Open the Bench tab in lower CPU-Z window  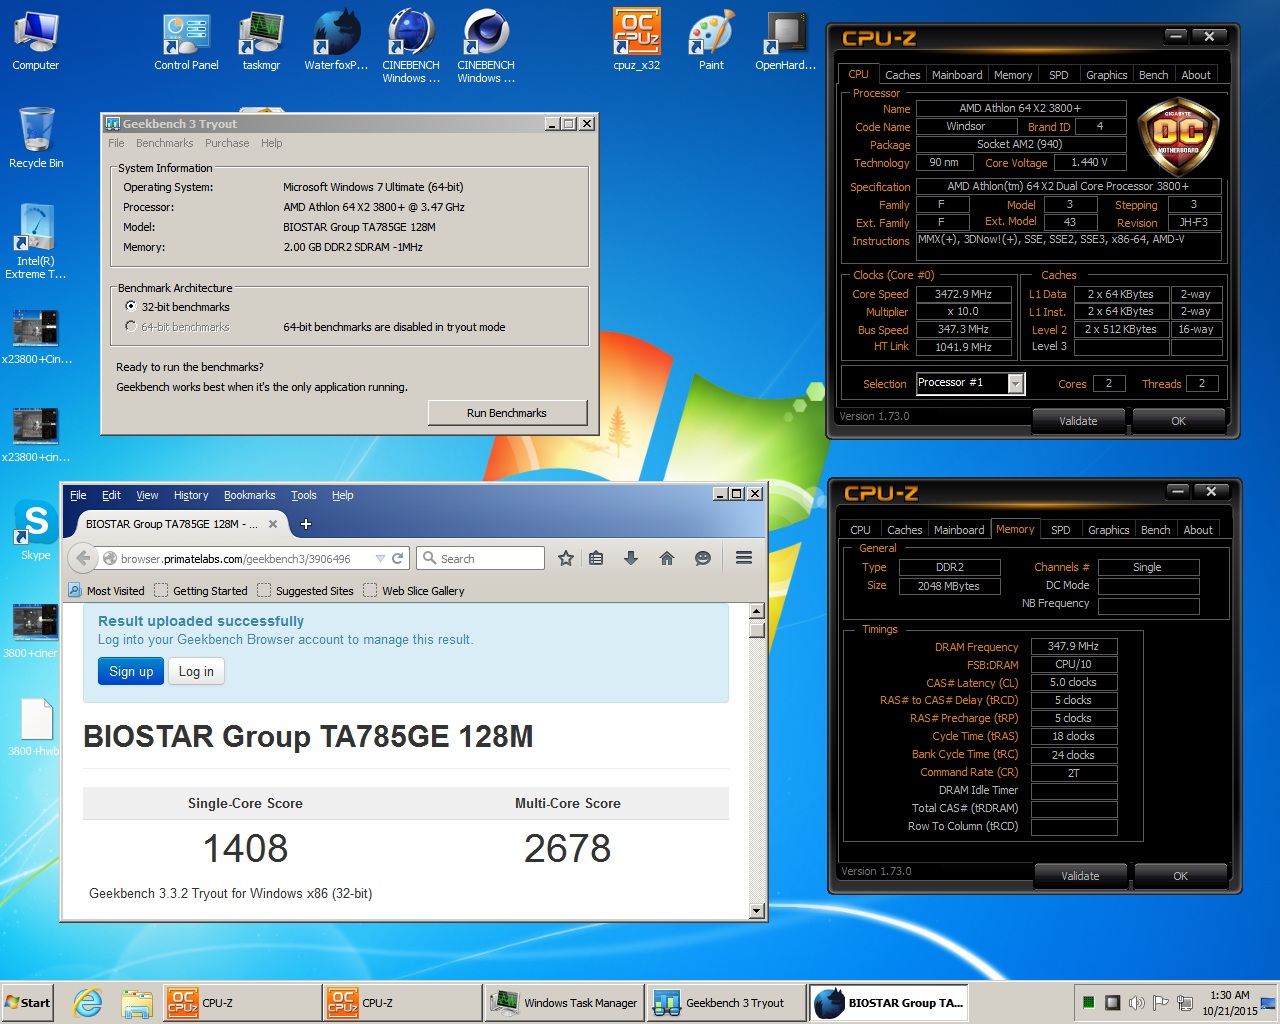click(x=1155, y=530)
